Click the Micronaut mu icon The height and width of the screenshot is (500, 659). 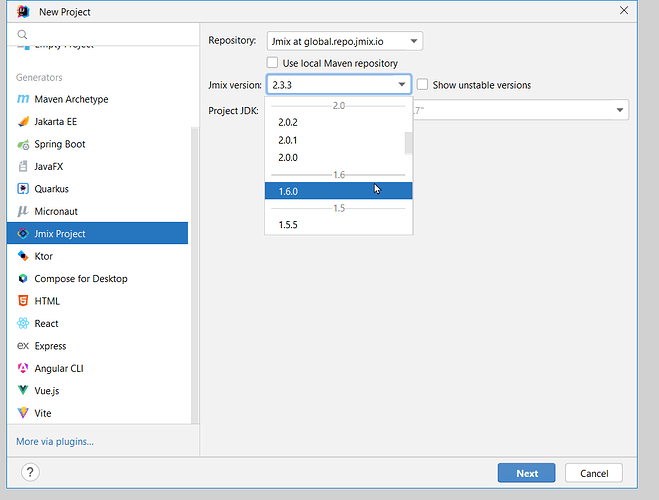click(23, 211)
